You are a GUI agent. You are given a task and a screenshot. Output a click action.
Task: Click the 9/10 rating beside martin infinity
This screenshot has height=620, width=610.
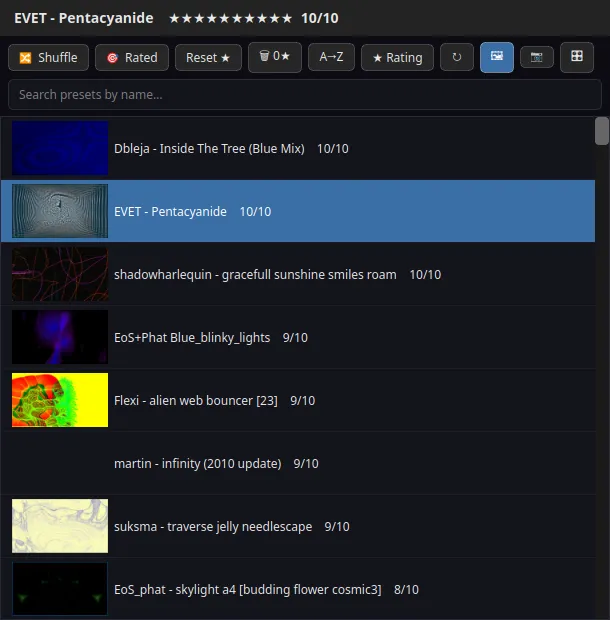point(306,463)
